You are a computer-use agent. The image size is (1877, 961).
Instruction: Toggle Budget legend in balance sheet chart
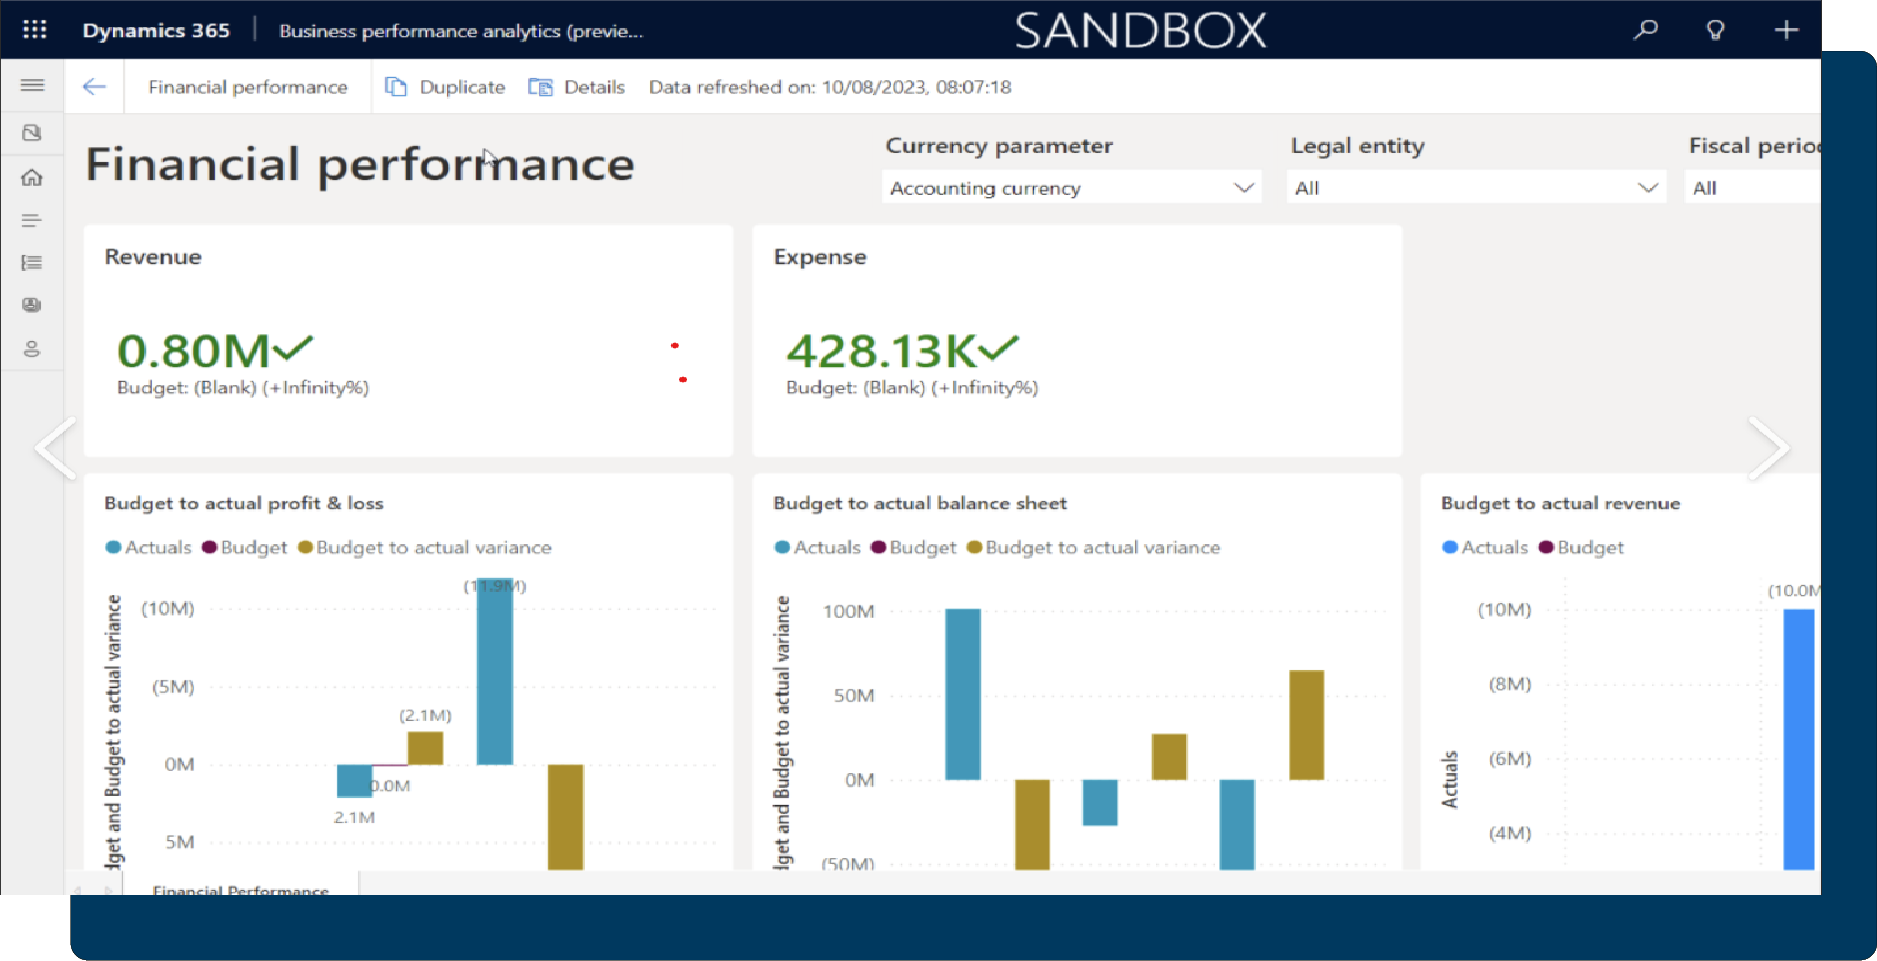pos(914,547)
